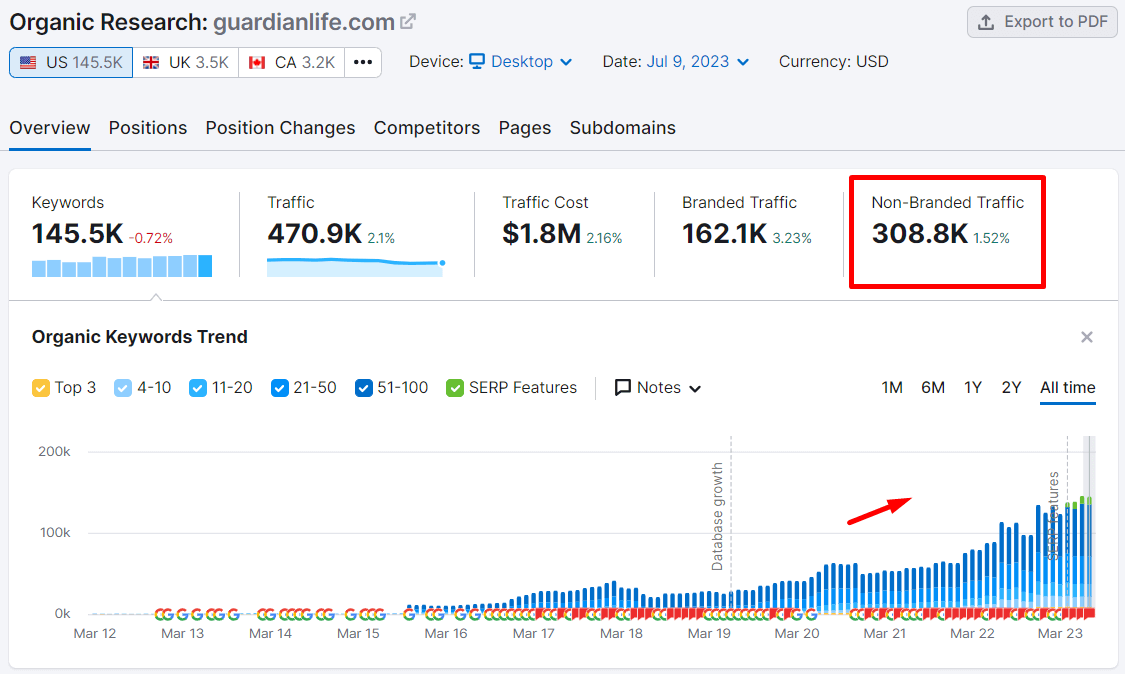This screenshot has width=1125, height=674.
Task: Open more countries via three-dot button
Action: 363,62
